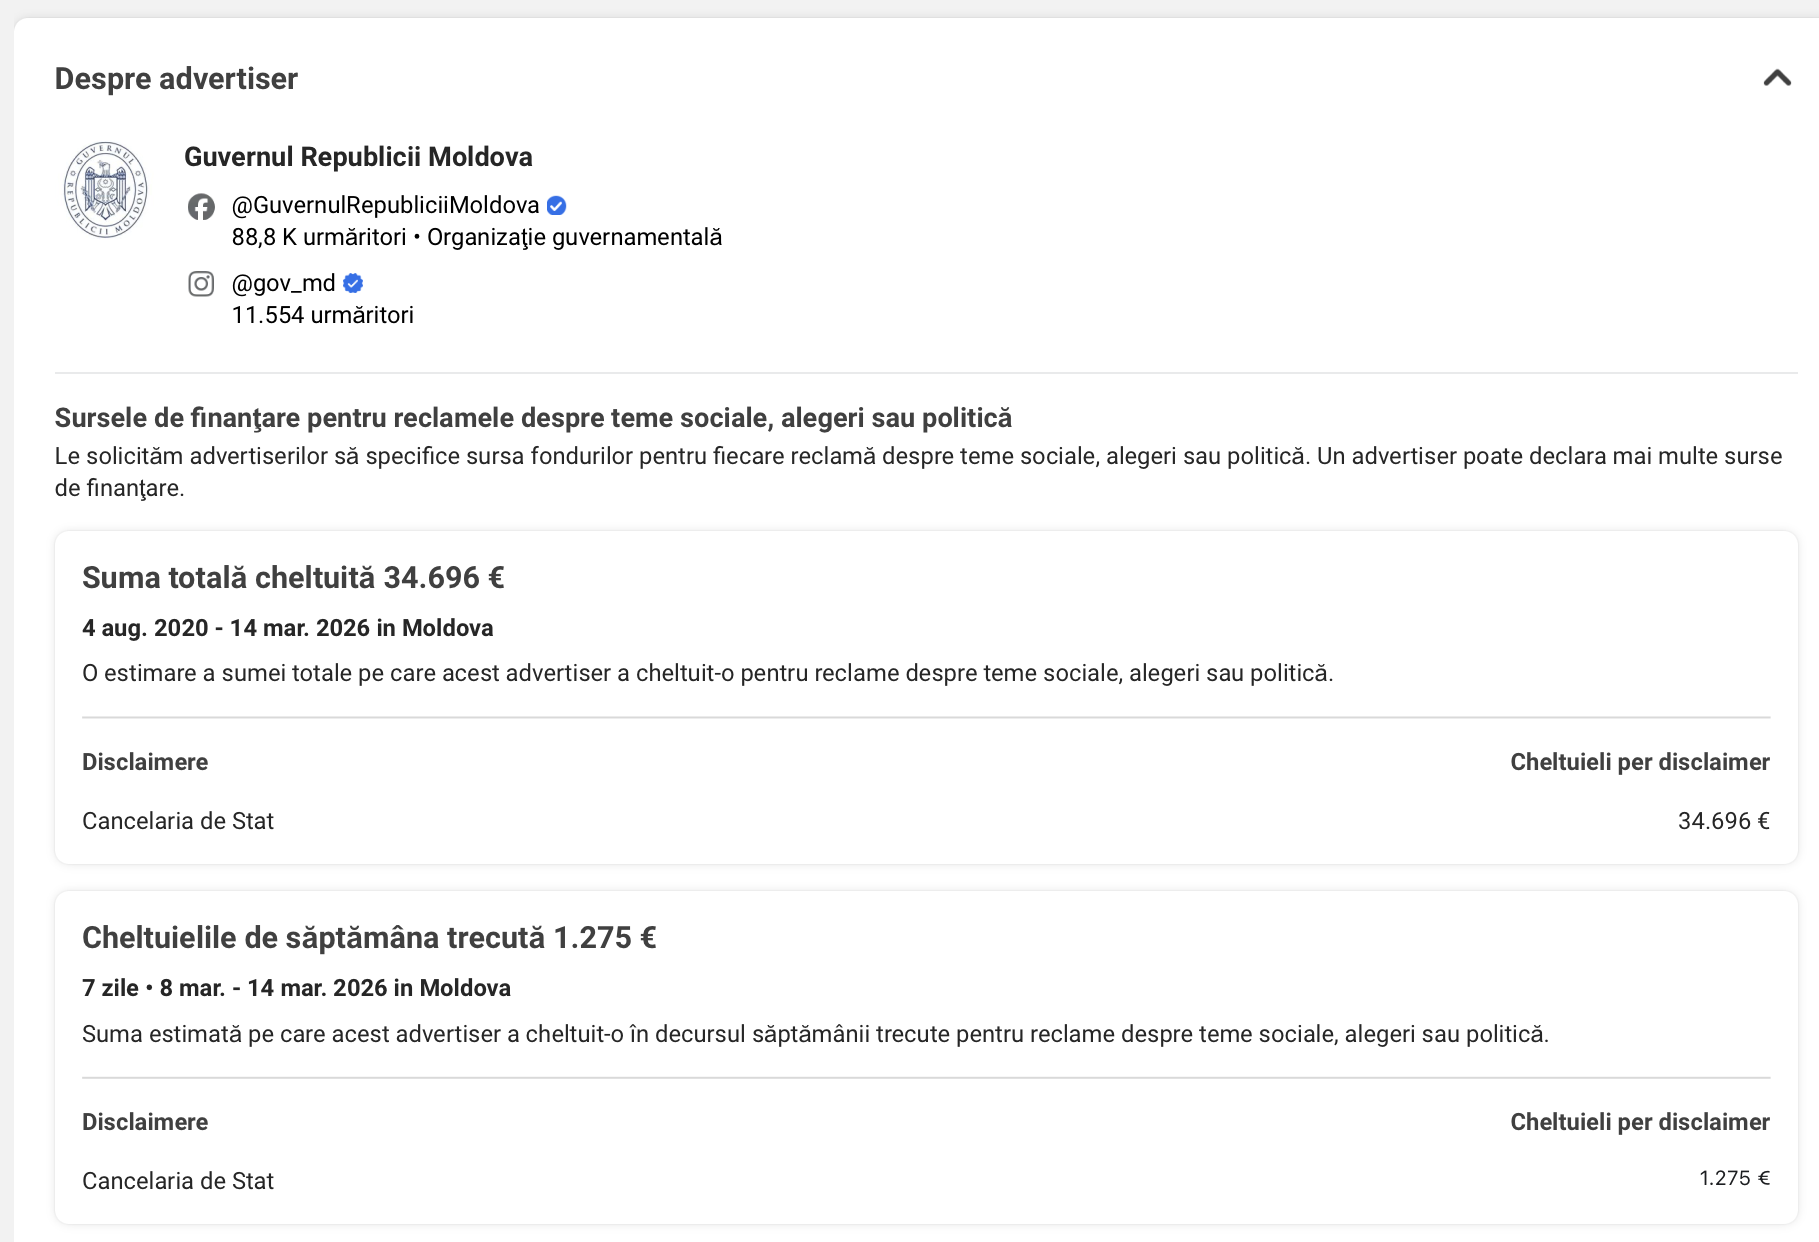Viewport: 1819px width, 1242px height.
Task: Collapse the Despre advertiser section chevron
Action: tap(1776, 78)
